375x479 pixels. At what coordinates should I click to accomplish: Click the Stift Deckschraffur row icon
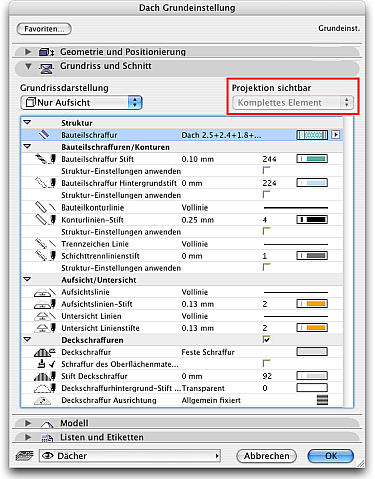pos(45,376)
